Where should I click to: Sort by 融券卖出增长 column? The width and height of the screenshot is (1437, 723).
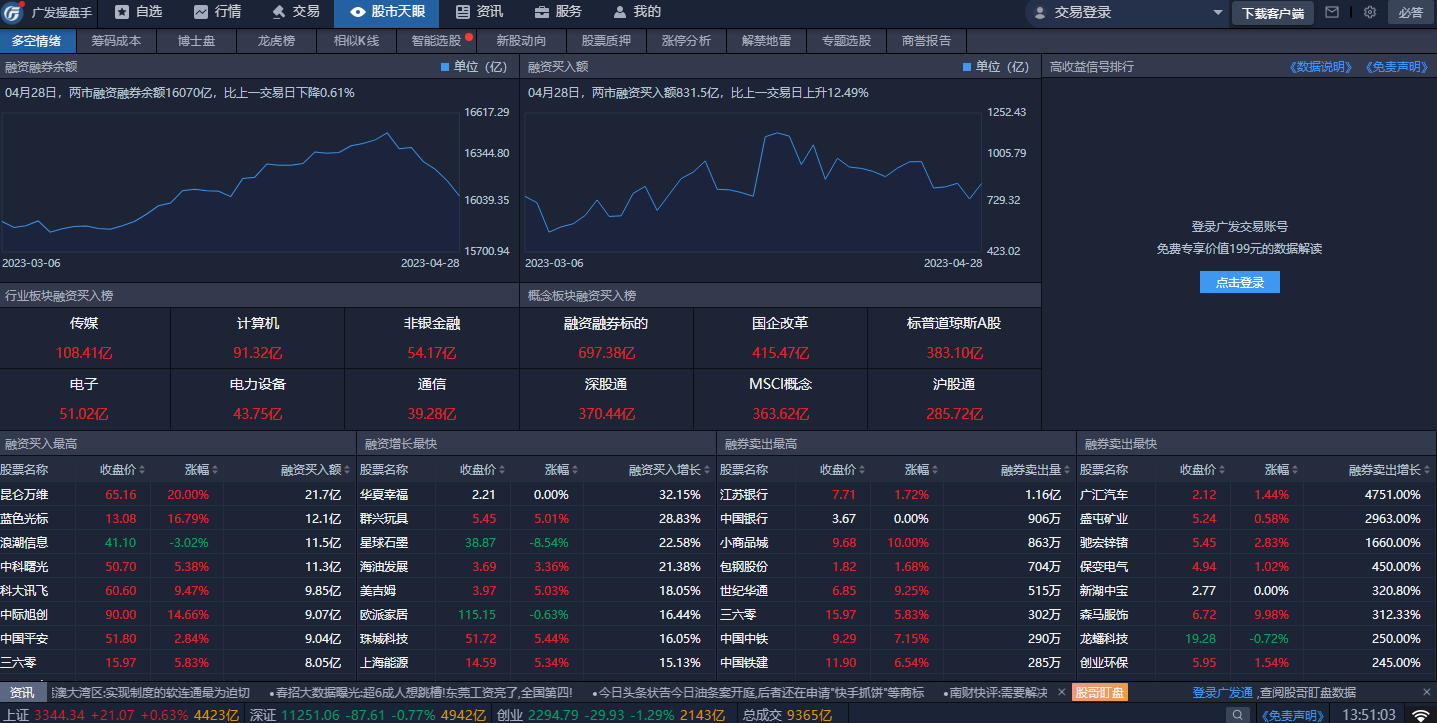(x=1391, y=469)
